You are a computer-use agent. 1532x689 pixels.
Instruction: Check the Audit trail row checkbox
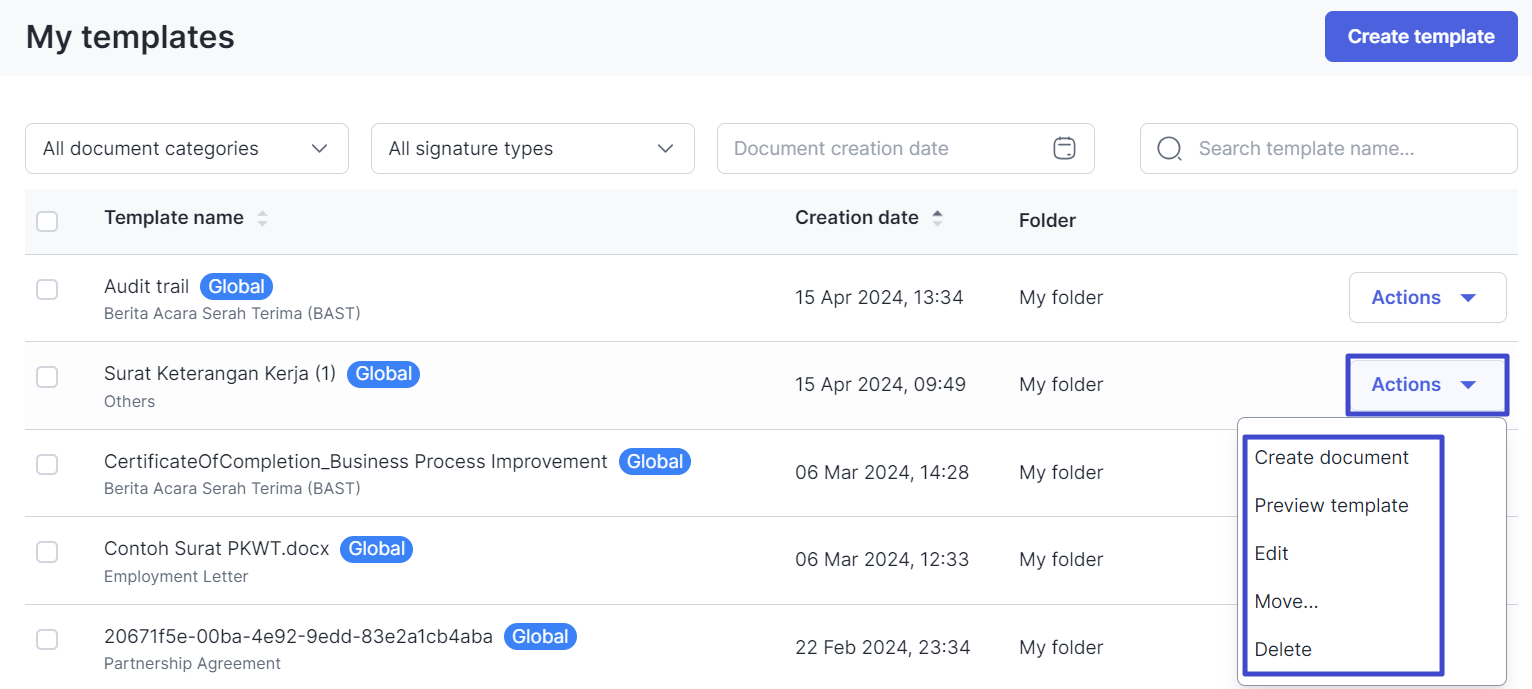(47, 290)
